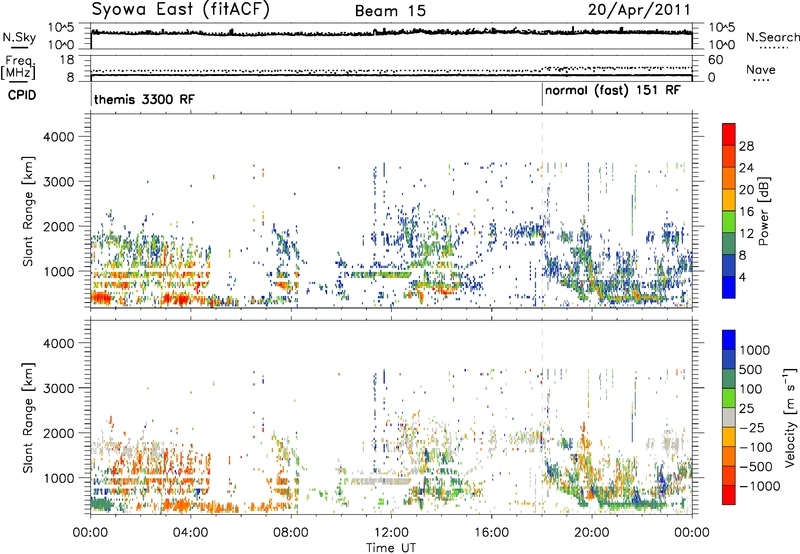
Task: Select the "normal (fast) 151 RF" mode text
Action: 612,90
